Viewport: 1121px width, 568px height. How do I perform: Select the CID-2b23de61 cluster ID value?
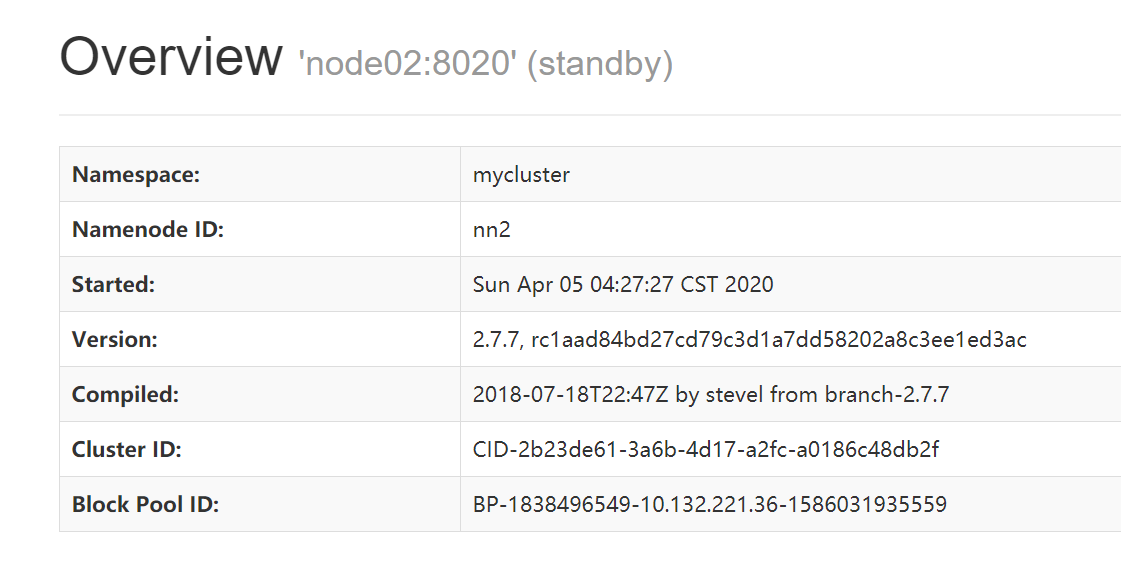pyautogui.click(x=706, y=450)
